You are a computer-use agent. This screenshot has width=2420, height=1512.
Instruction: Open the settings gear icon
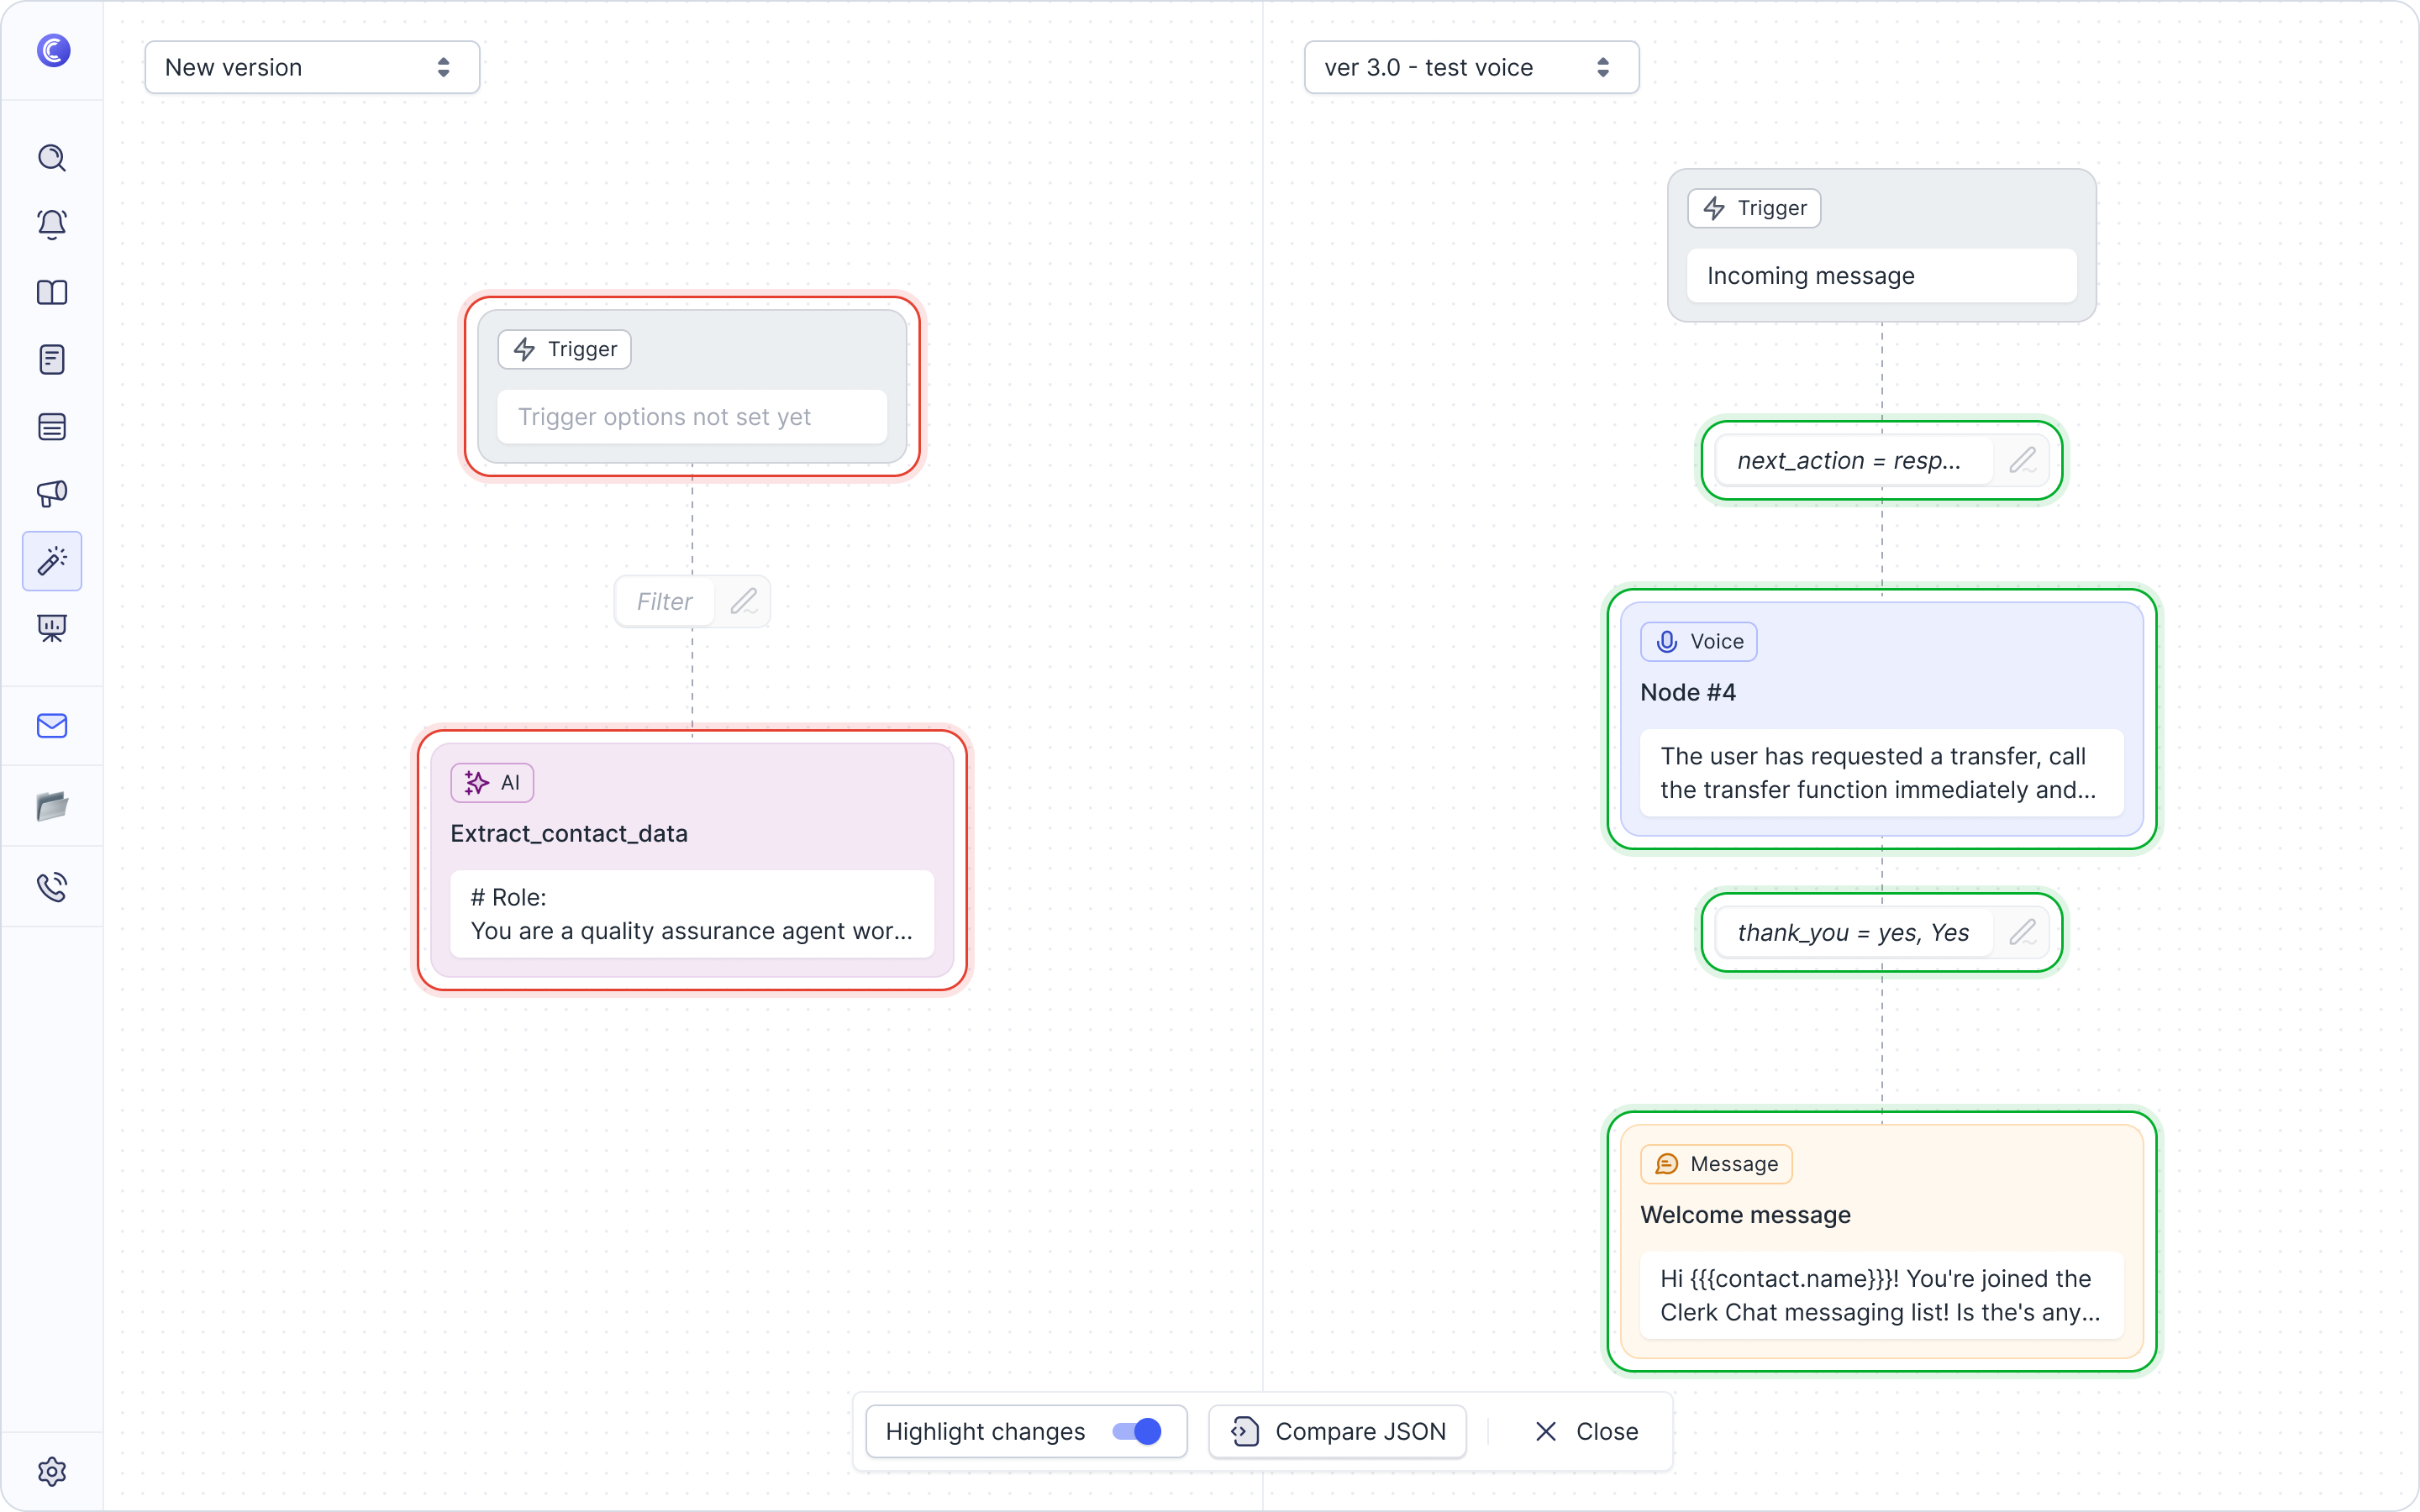(x=52, y=1471)
